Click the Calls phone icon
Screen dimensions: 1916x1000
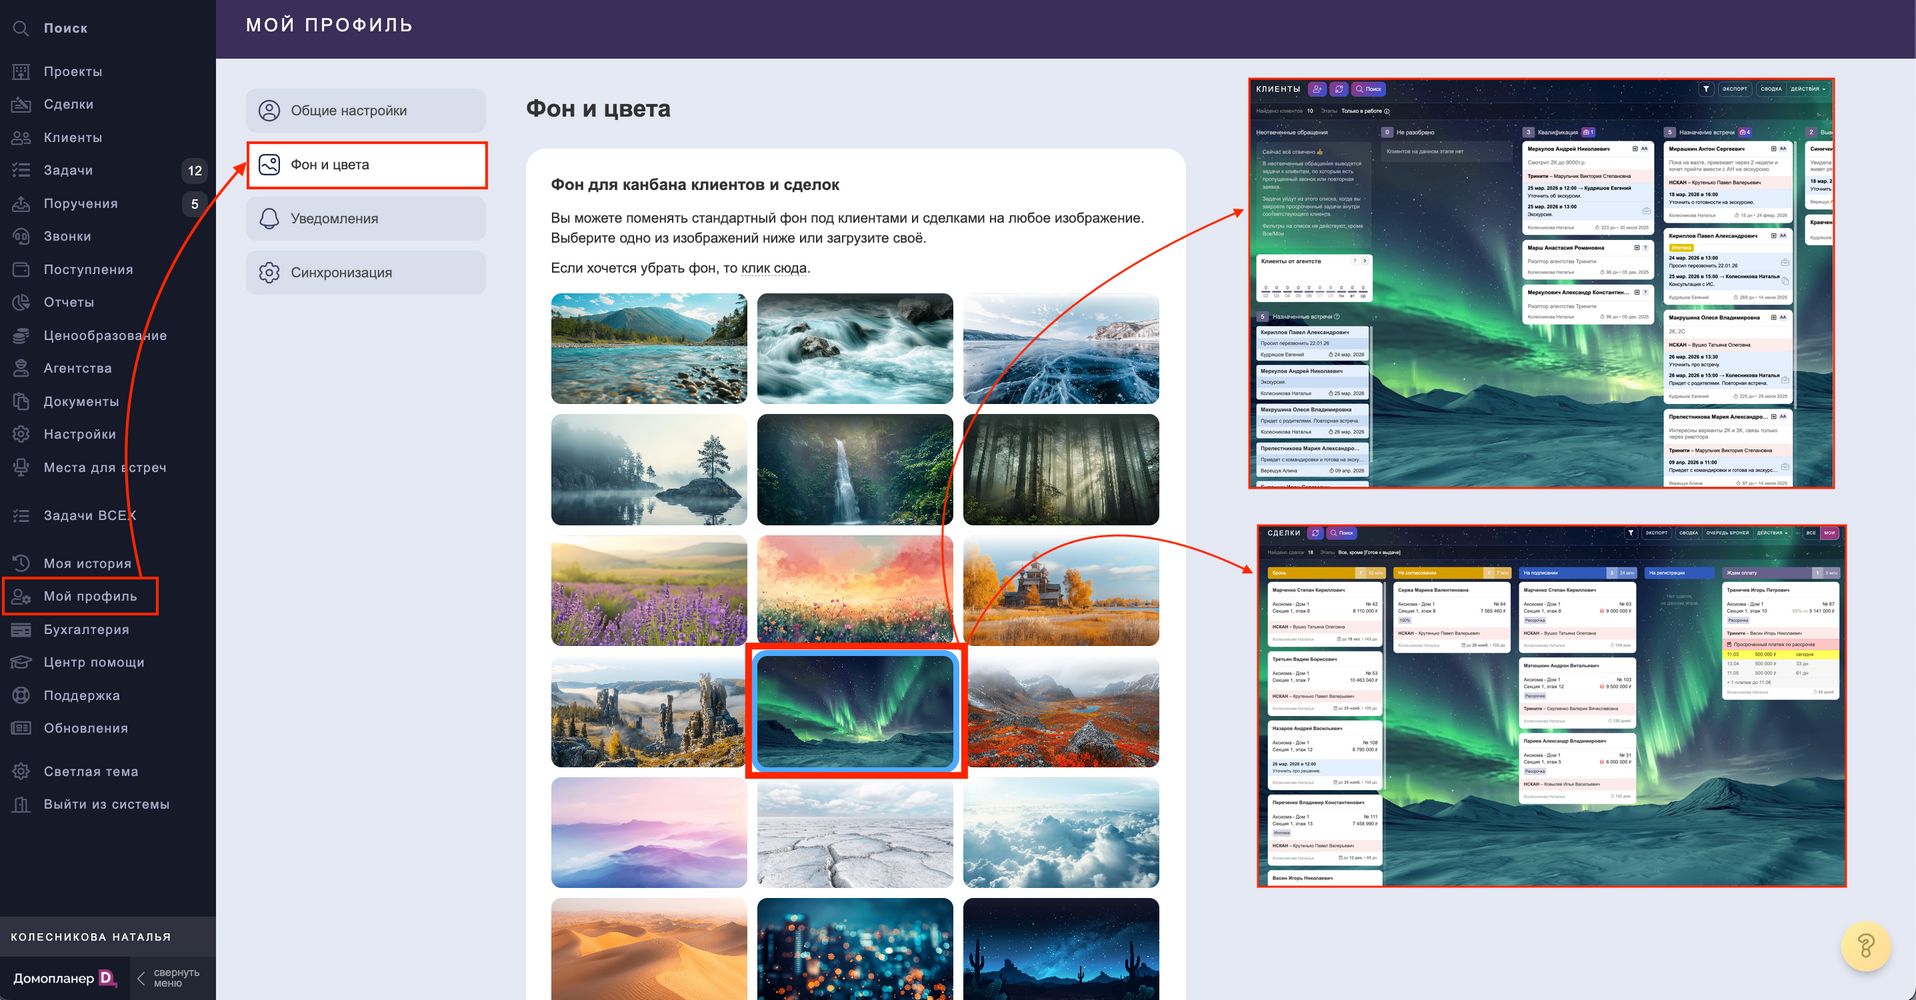[21, 237]
